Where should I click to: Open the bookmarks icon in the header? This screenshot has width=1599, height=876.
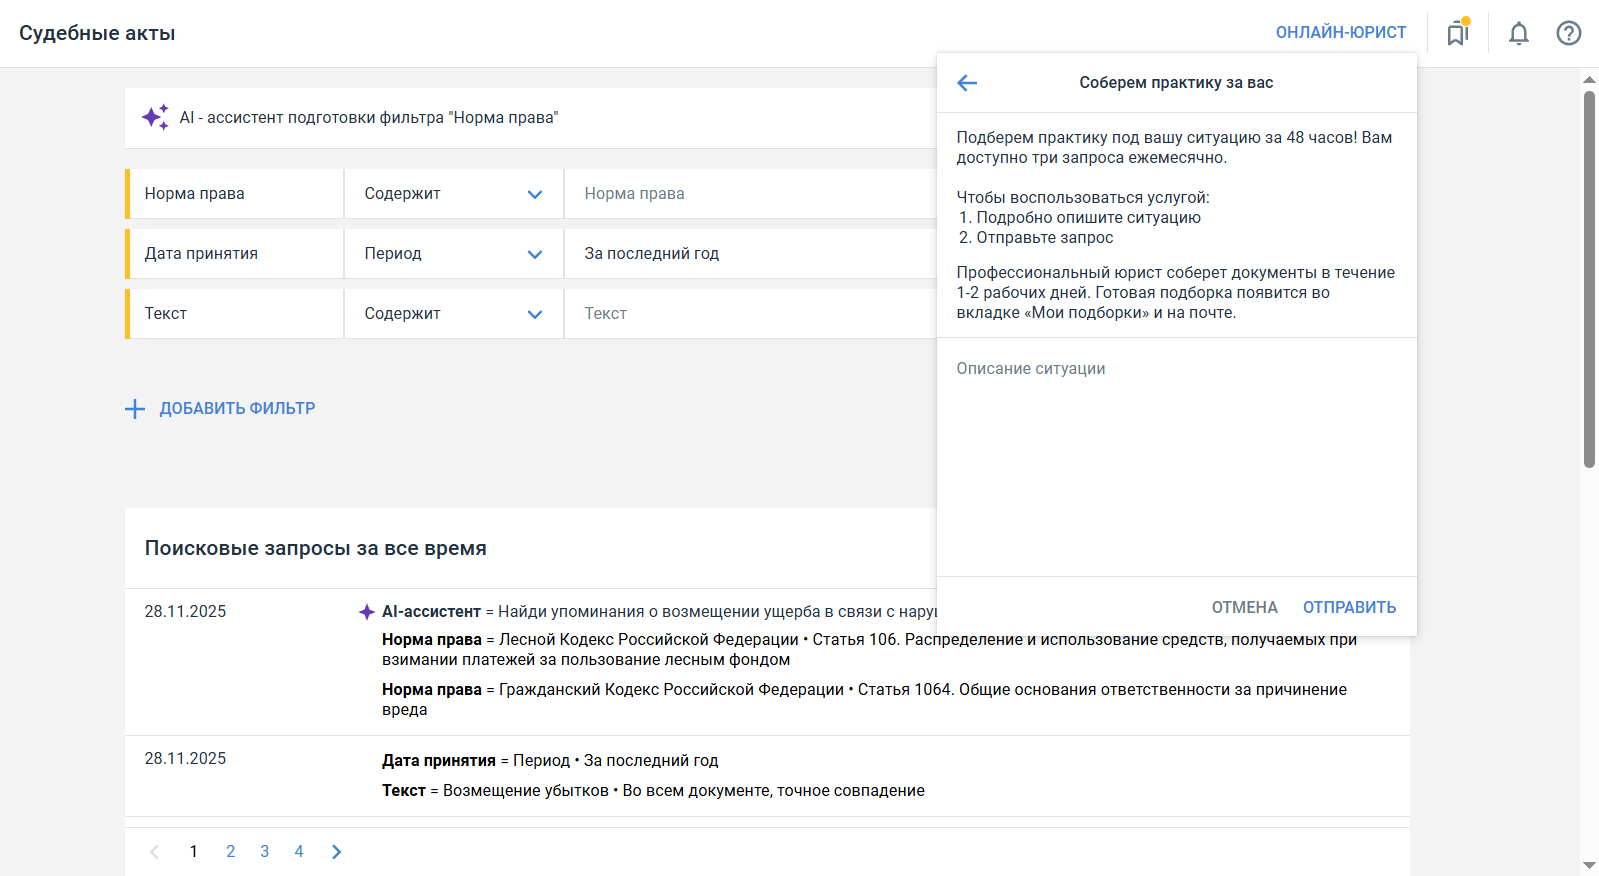coord(1458,34)
